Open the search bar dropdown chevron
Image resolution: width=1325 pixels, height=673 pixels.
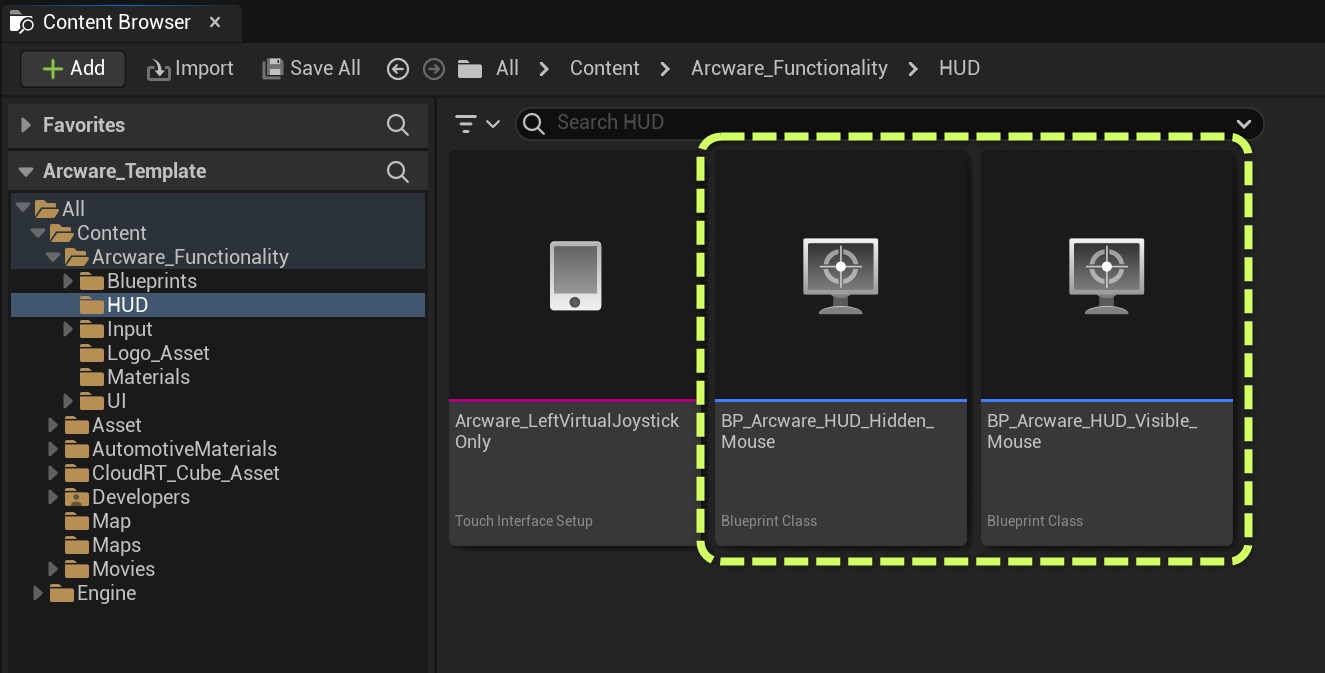pyautogui.click(x=1244, y=124)
